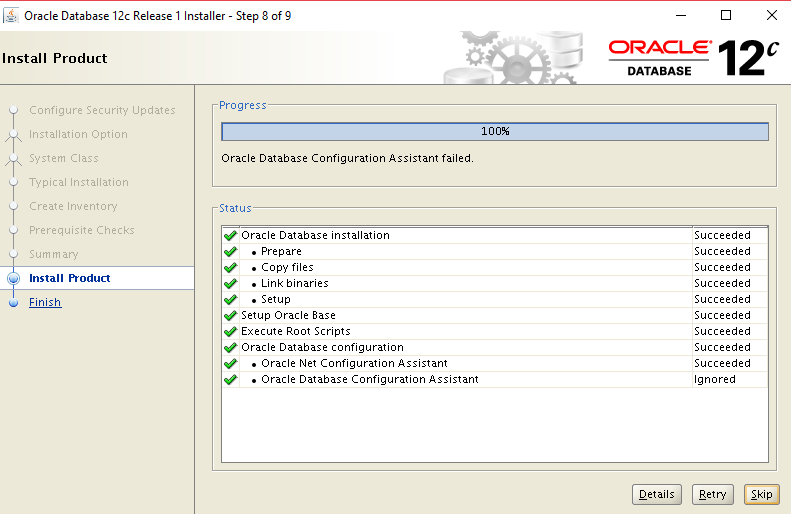Click the Summary step bullet
791x514 pixels.
[14, 254]
